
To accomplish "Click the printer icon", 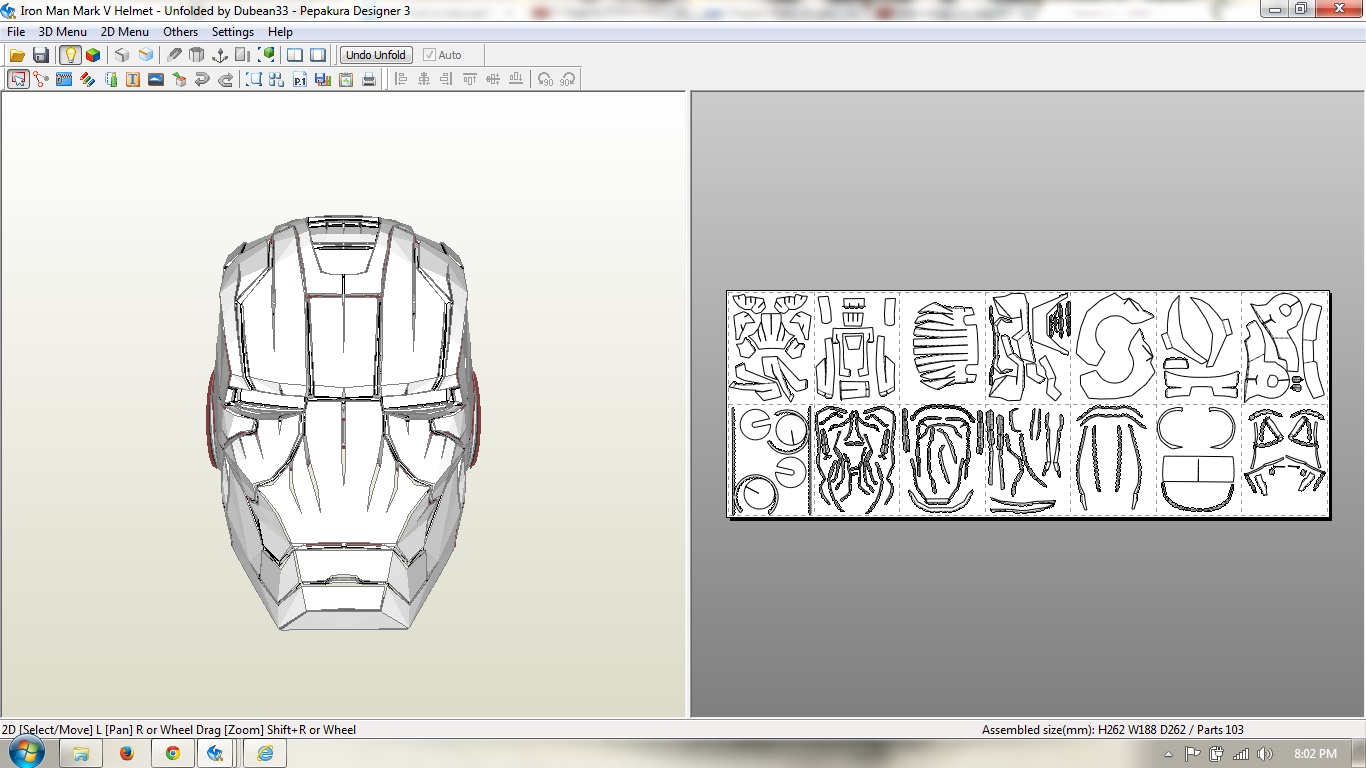I will tap(369, 79).
